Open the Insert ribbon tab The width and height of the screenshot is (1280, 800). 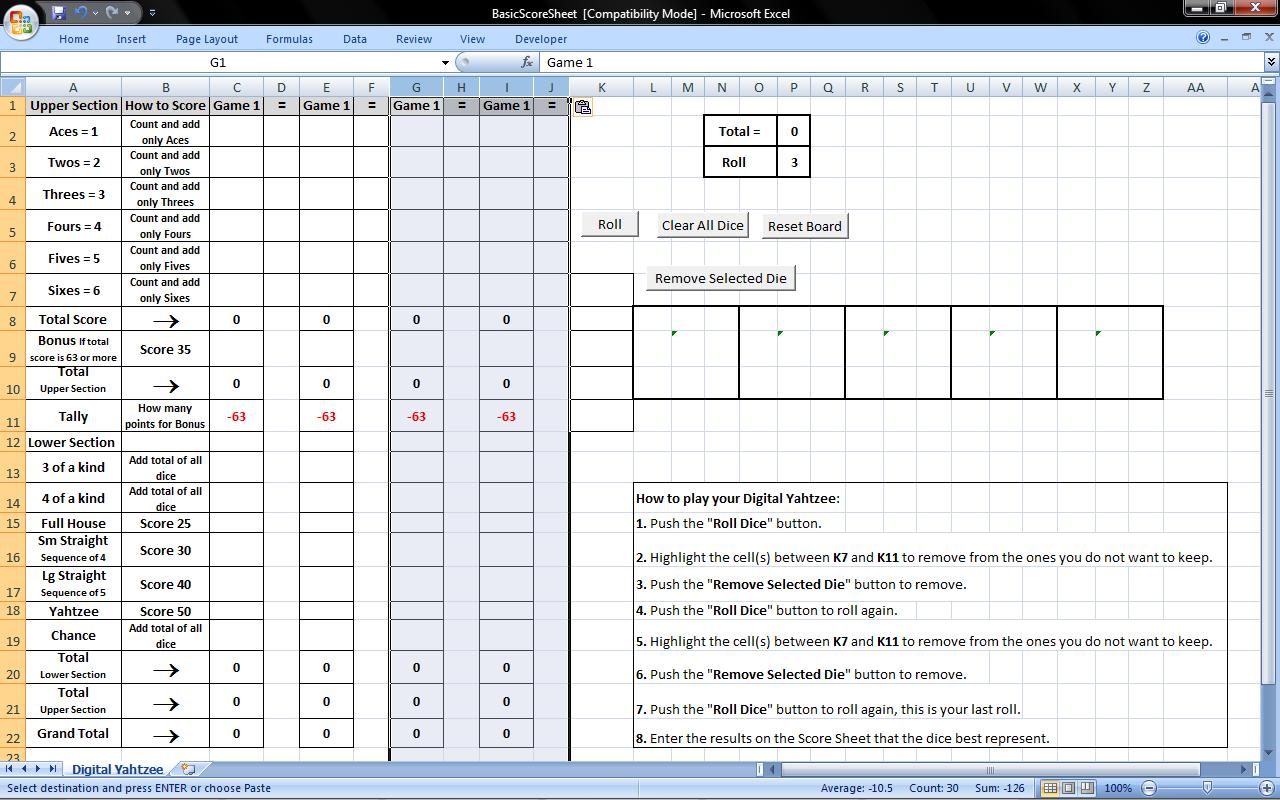(x=131, y=39)
